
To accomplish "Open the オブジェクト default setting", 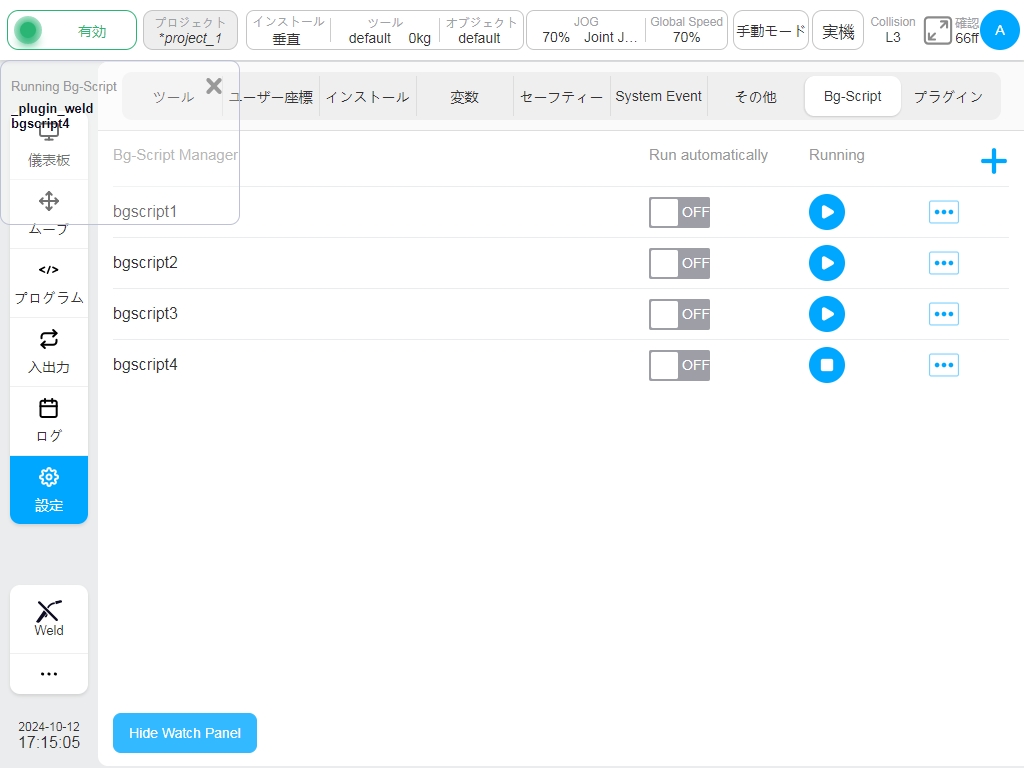I will 481,30.
